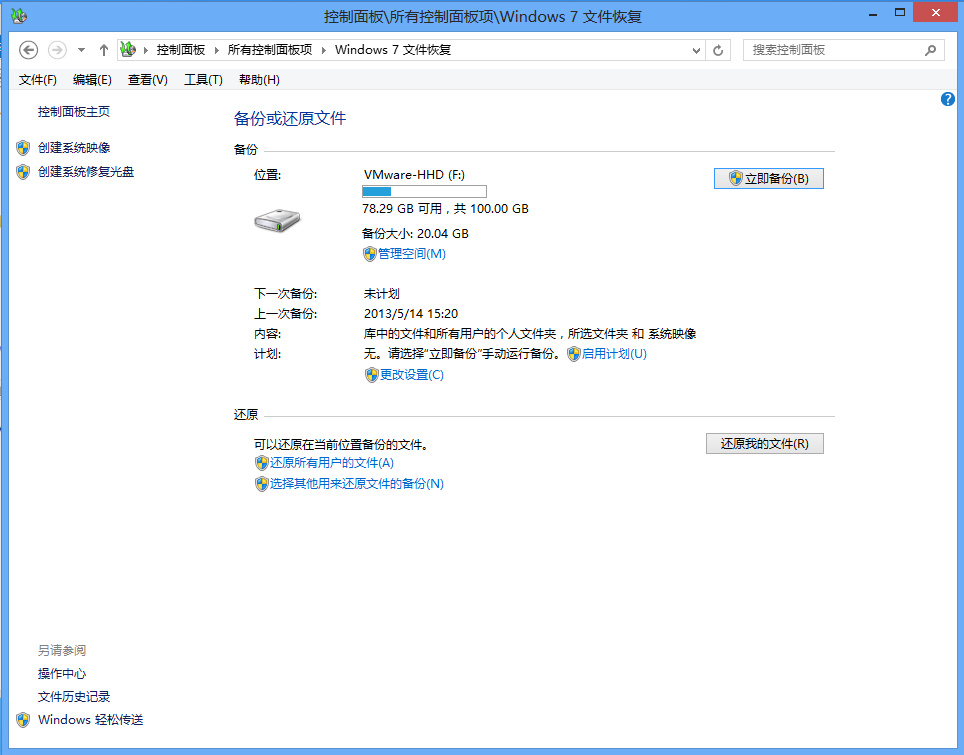Click the shield icon next to 管理空间(M)
The height and width of the screenshot is (755, 964).
click(x=369, y=254)
